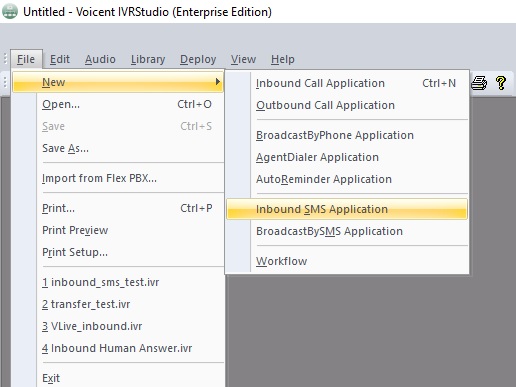Screen dimensions: 516x387
Task: Click the Voicent IVRStudio title bar icon
Action: tap(10, 11)
